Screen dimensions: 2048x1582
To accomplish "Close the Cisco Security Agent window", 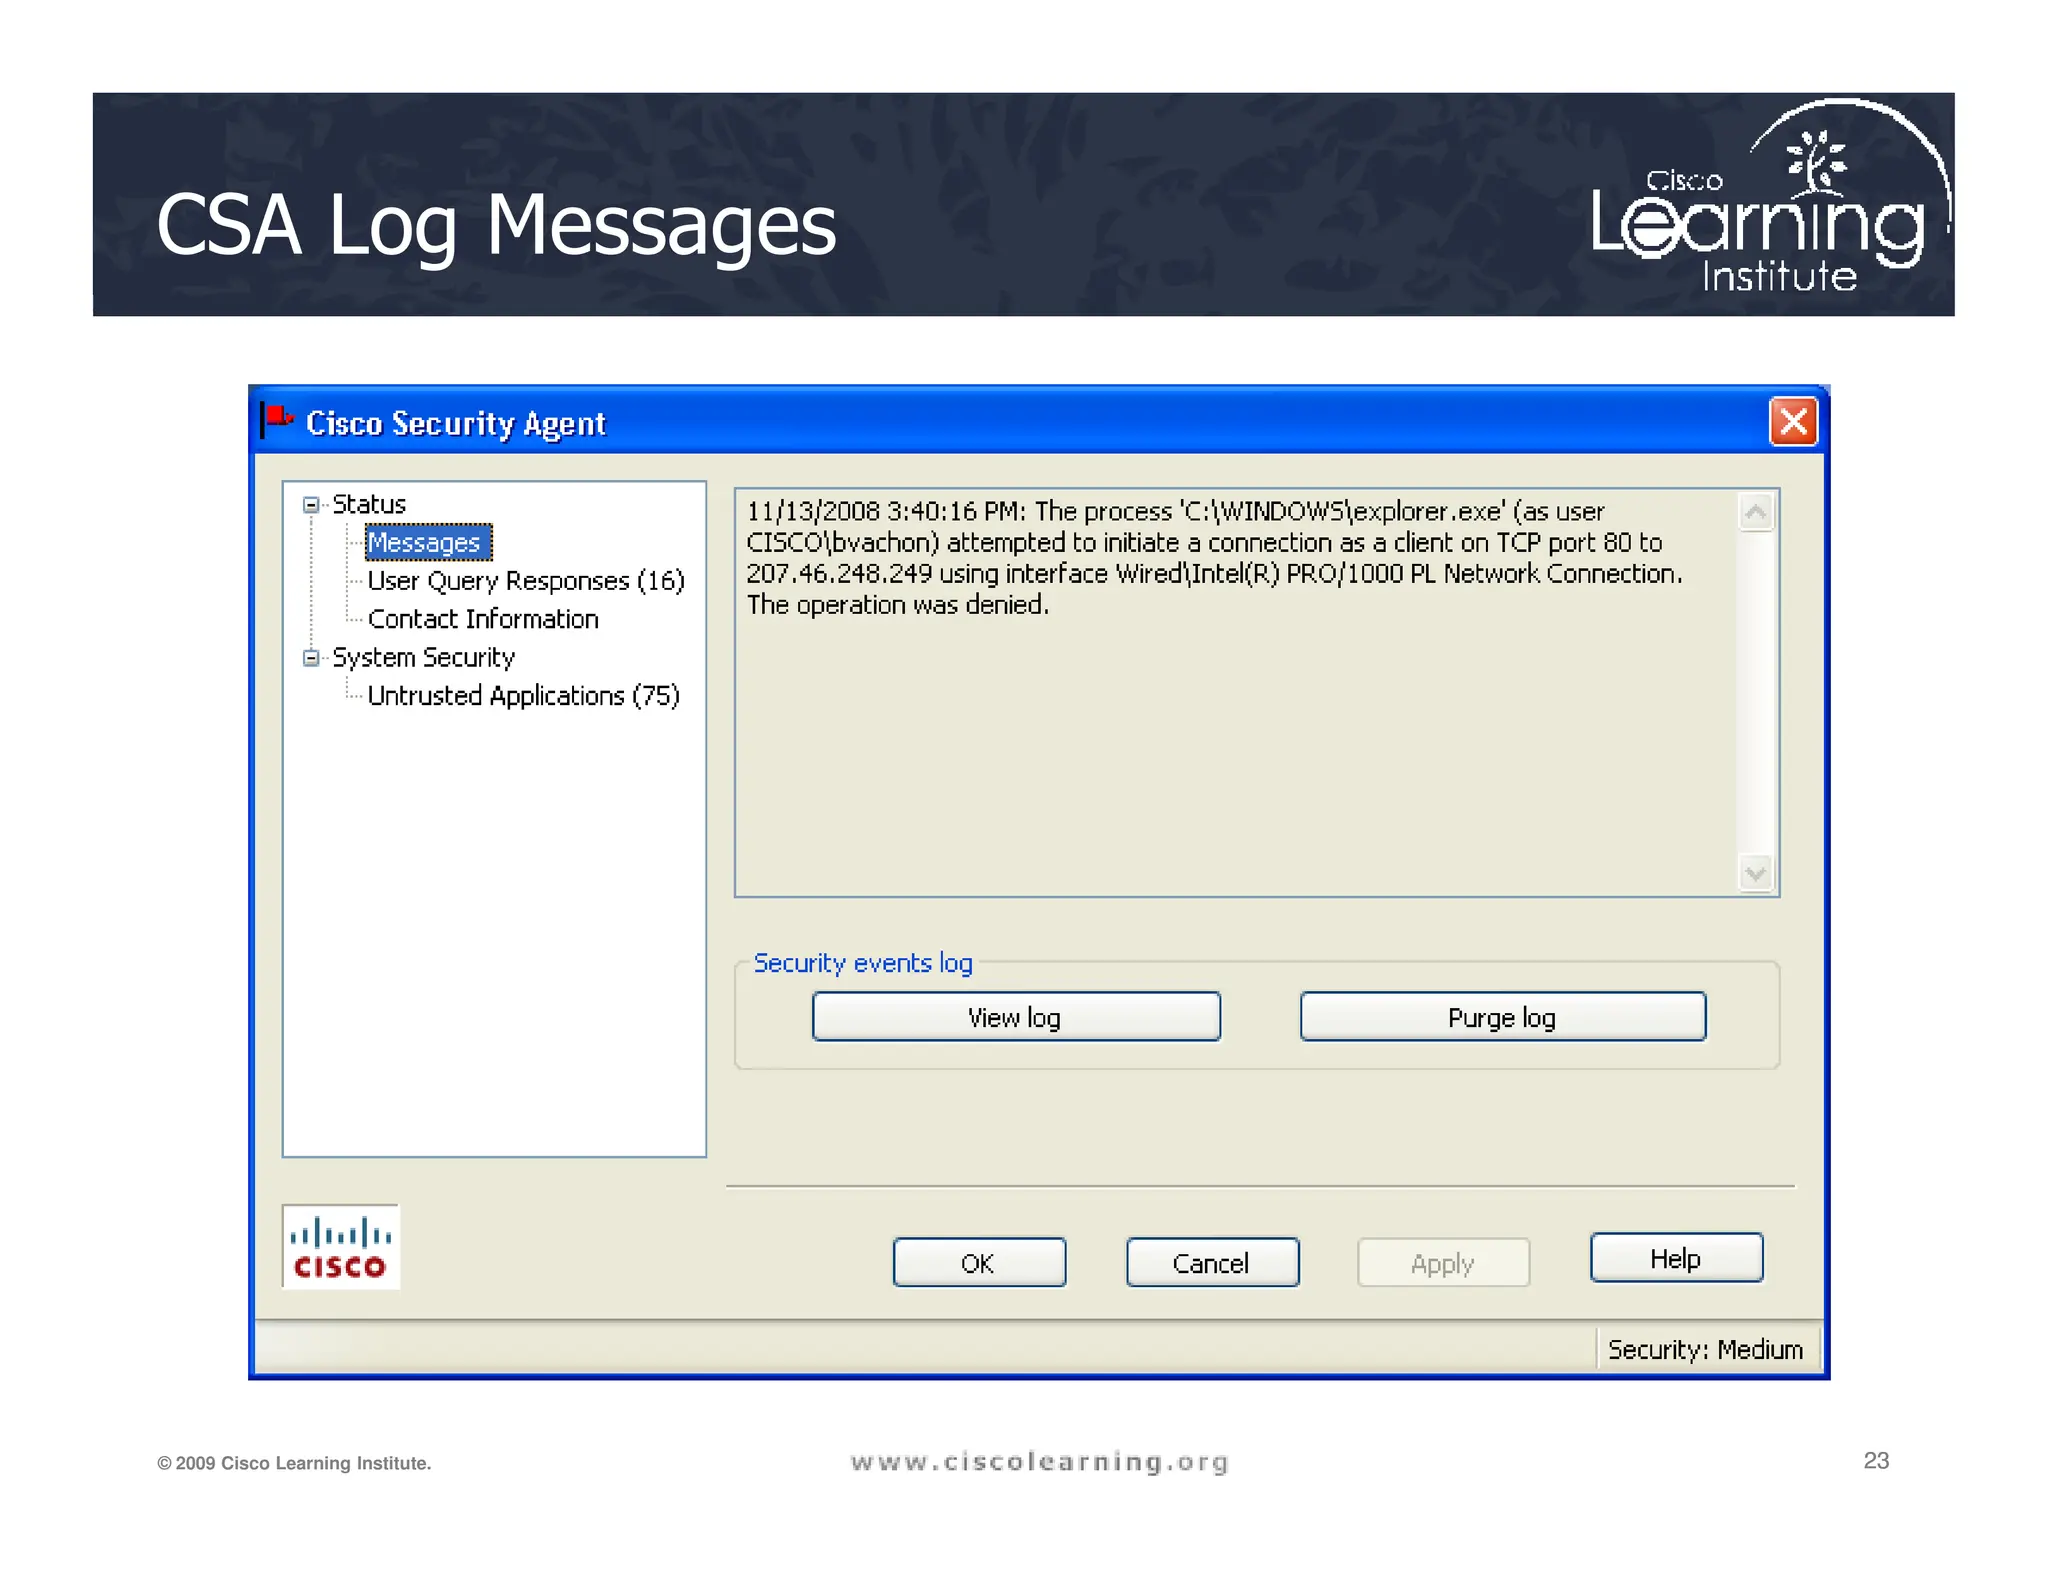I will tap(1793, 422).
